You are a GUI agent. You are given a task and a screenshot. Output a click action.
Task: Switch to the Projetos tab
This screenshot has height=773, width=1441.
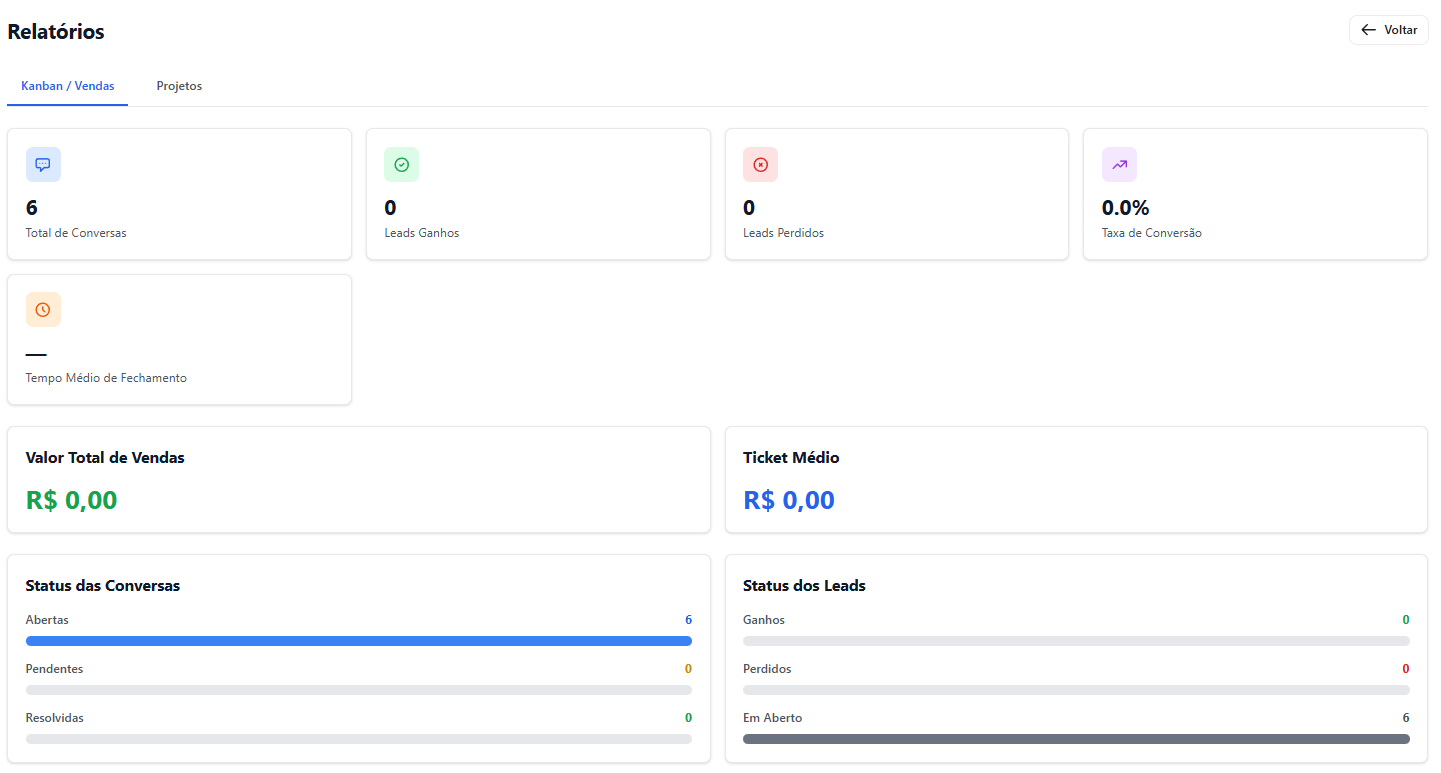click(179, 86)
